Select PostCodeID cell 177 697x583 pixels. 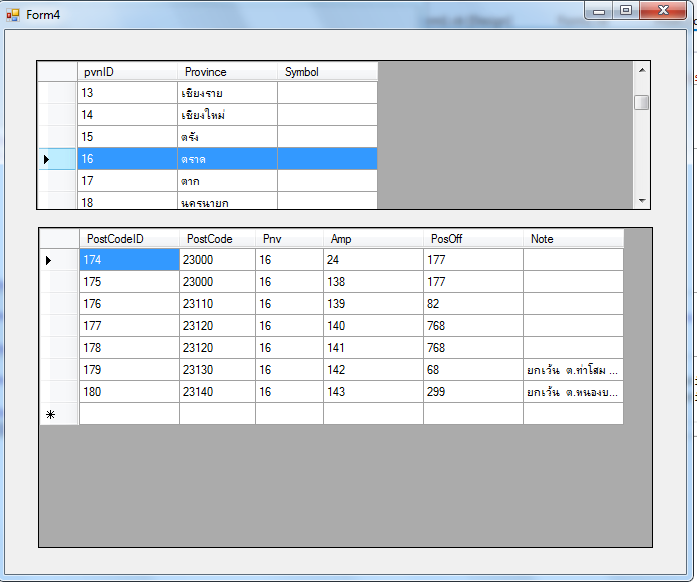[x=129, y=326]
